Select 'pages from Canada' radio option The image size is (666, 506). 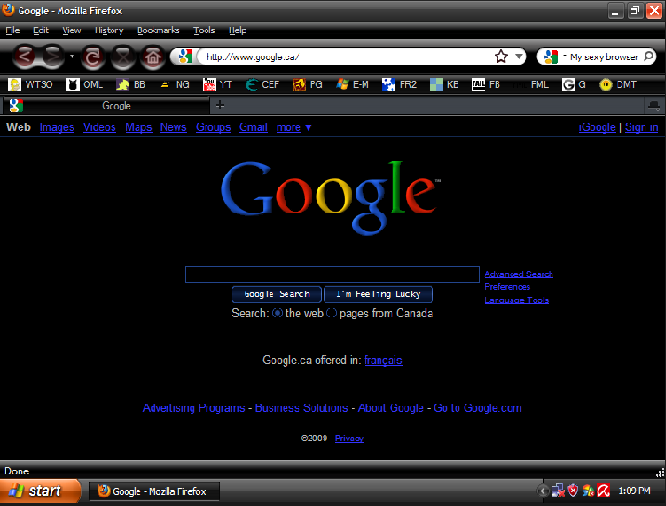click(332, 313)
